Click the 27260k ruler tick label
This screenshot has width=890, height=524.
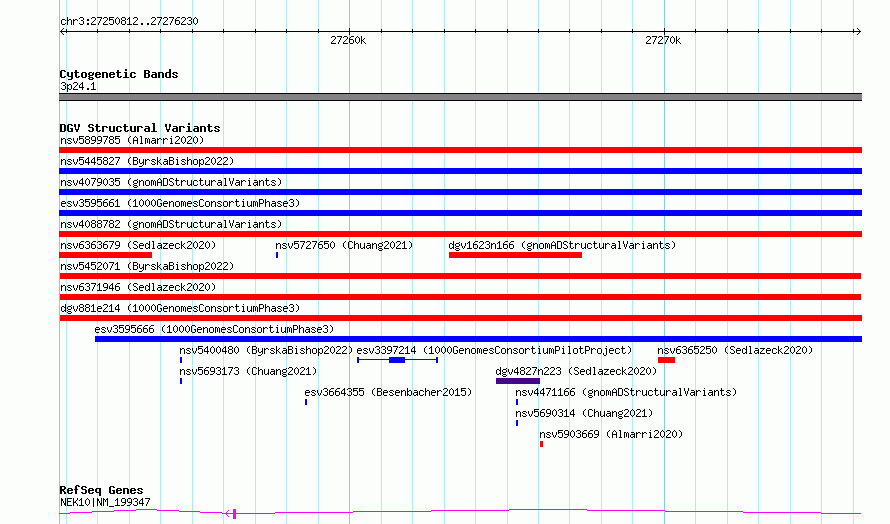348,40
